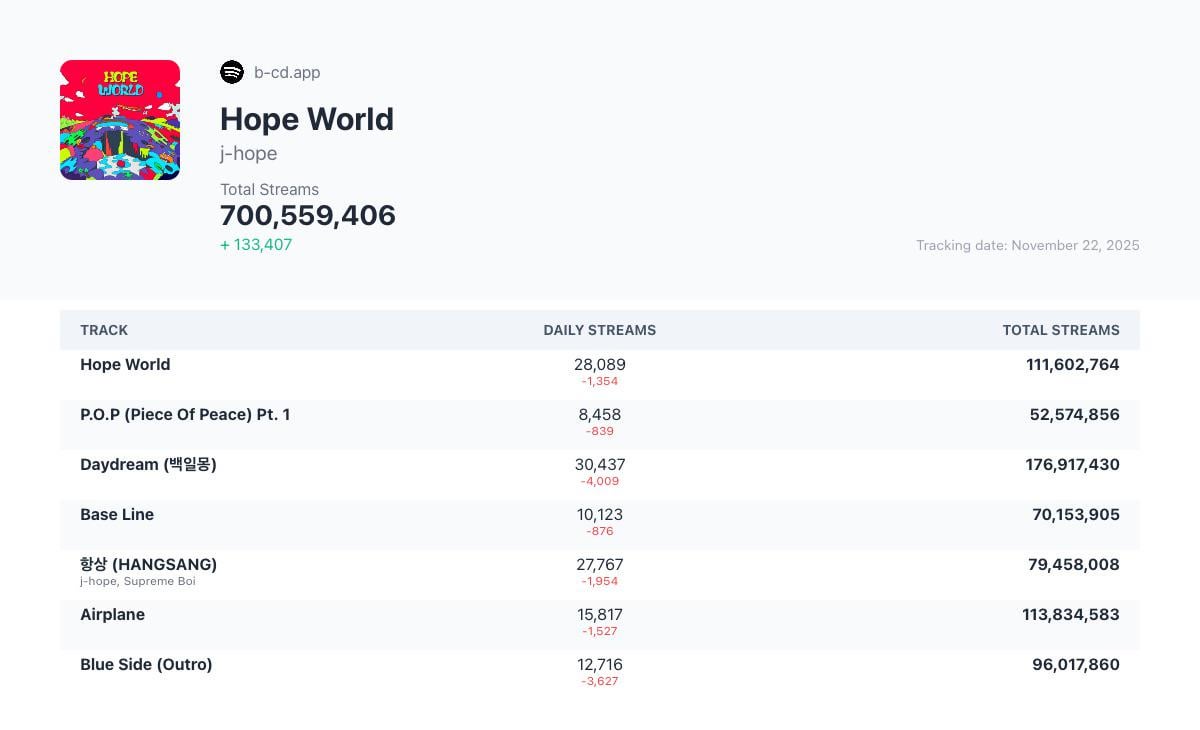
Task: Select the Blue Side (Outro) track
Action: pyautogui.click(x=146, y=665)
